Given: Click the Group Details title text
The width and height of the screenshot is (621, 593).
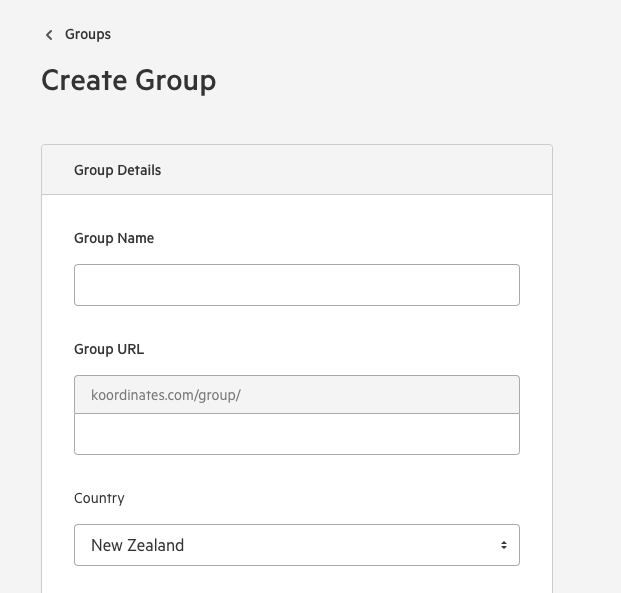Looking at the screenshot, I should [118, 170].
